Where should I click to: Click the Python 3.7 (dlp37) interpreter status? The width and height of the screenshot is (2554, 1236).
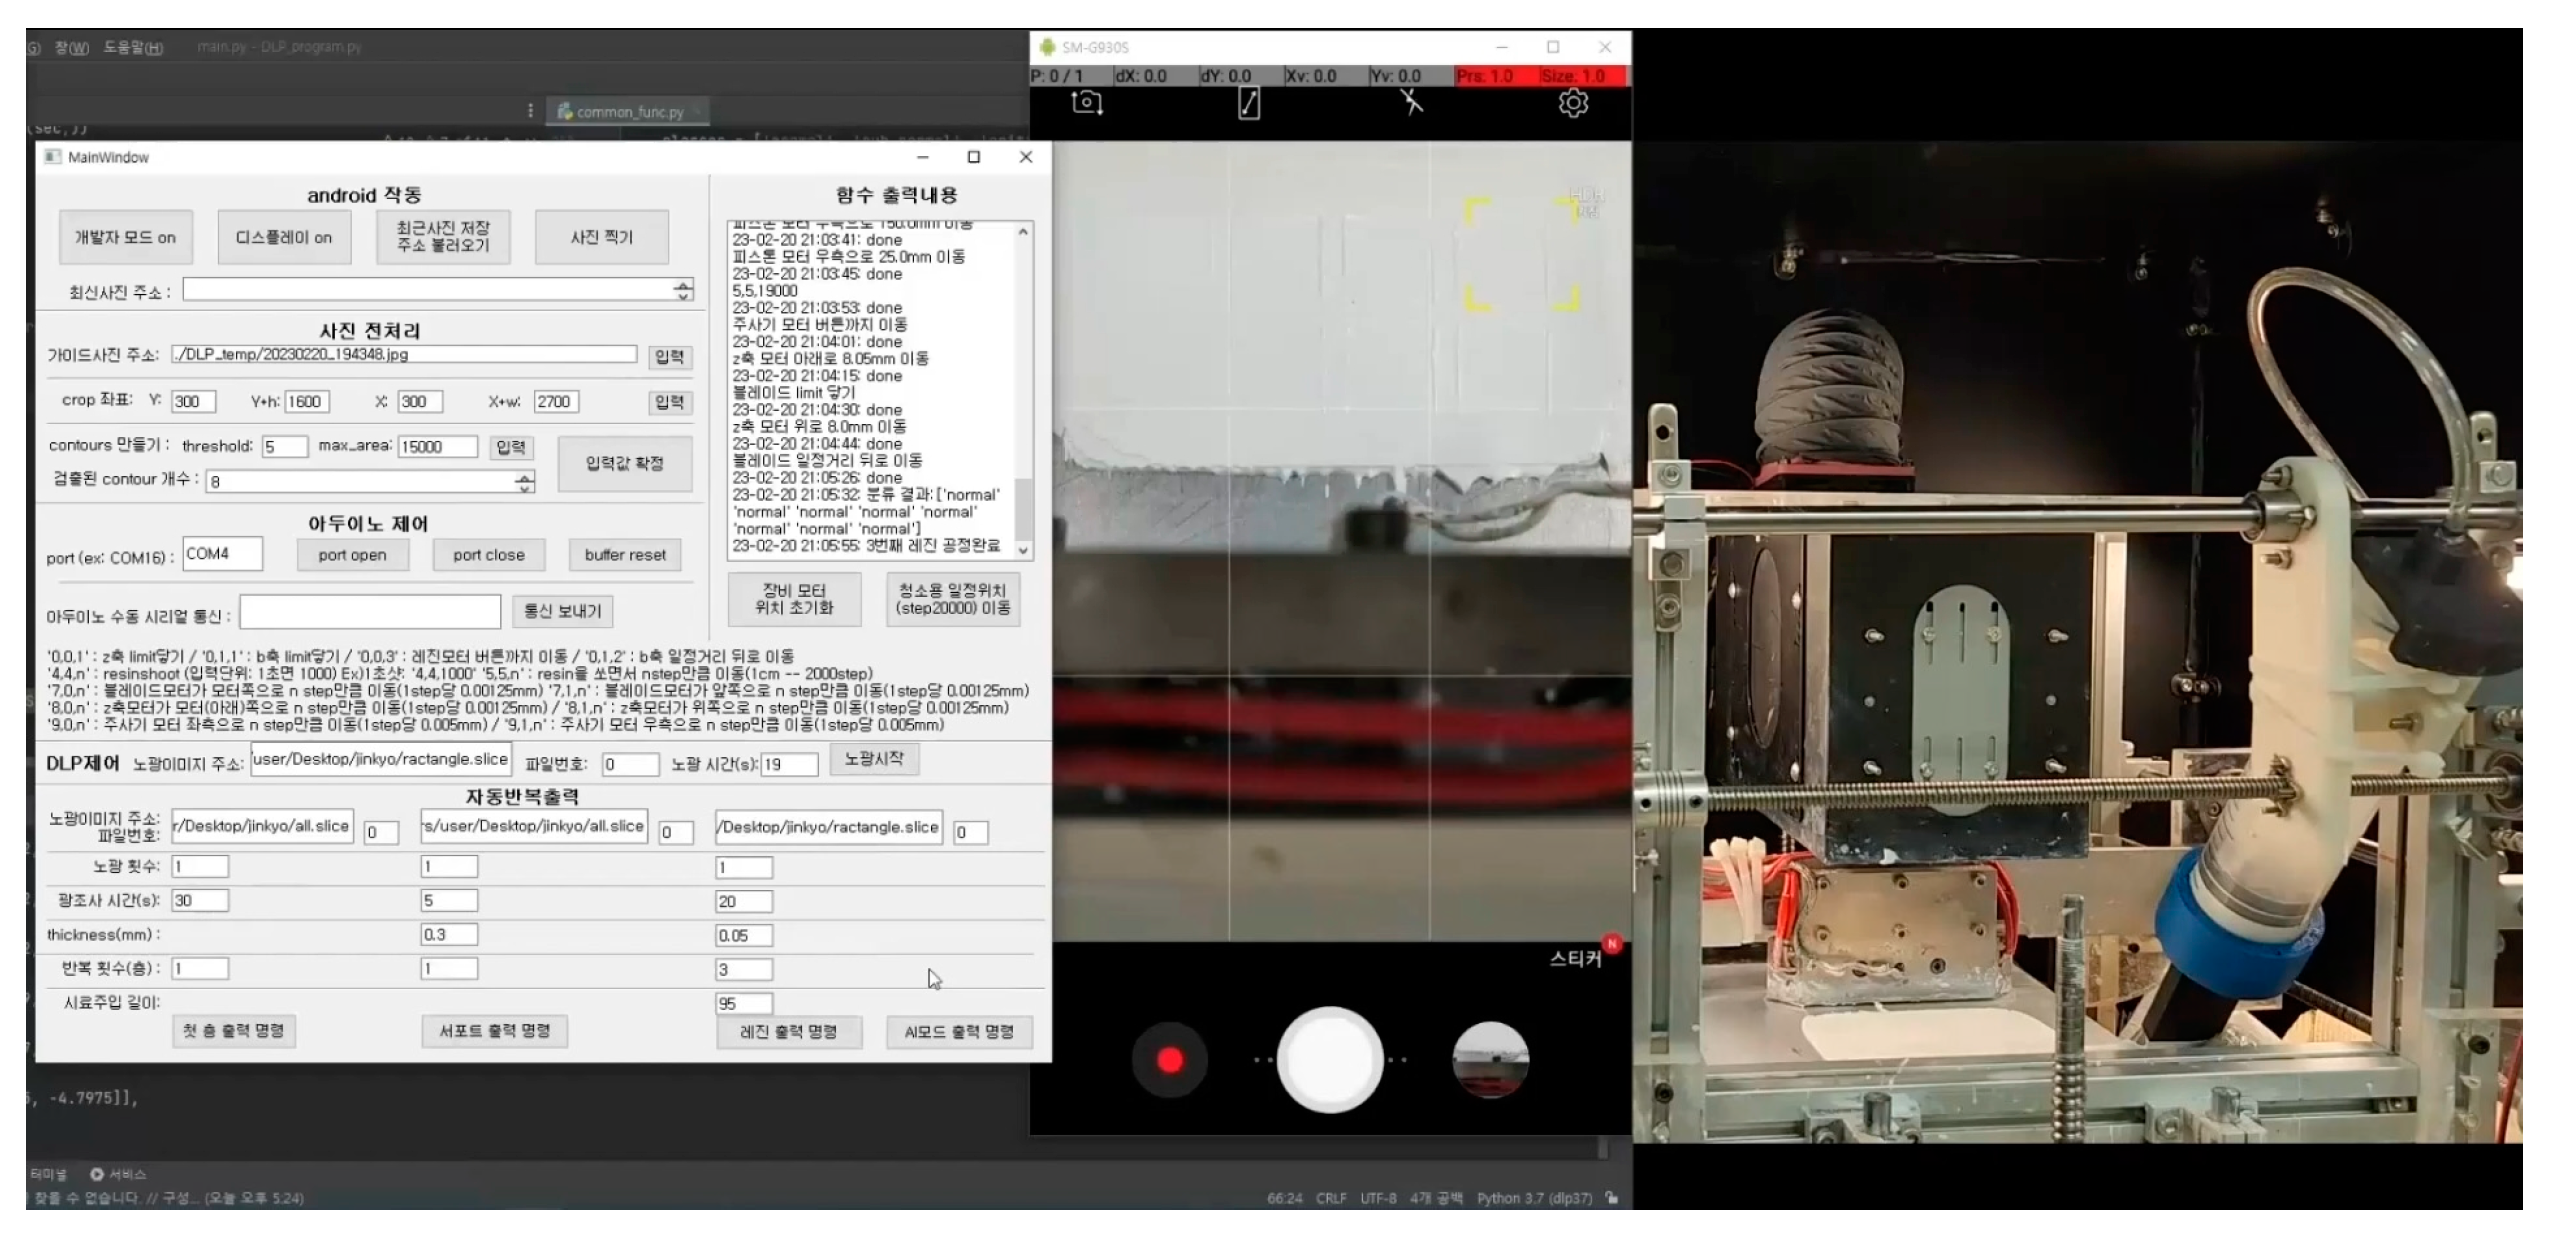tap(1533, 1197)
